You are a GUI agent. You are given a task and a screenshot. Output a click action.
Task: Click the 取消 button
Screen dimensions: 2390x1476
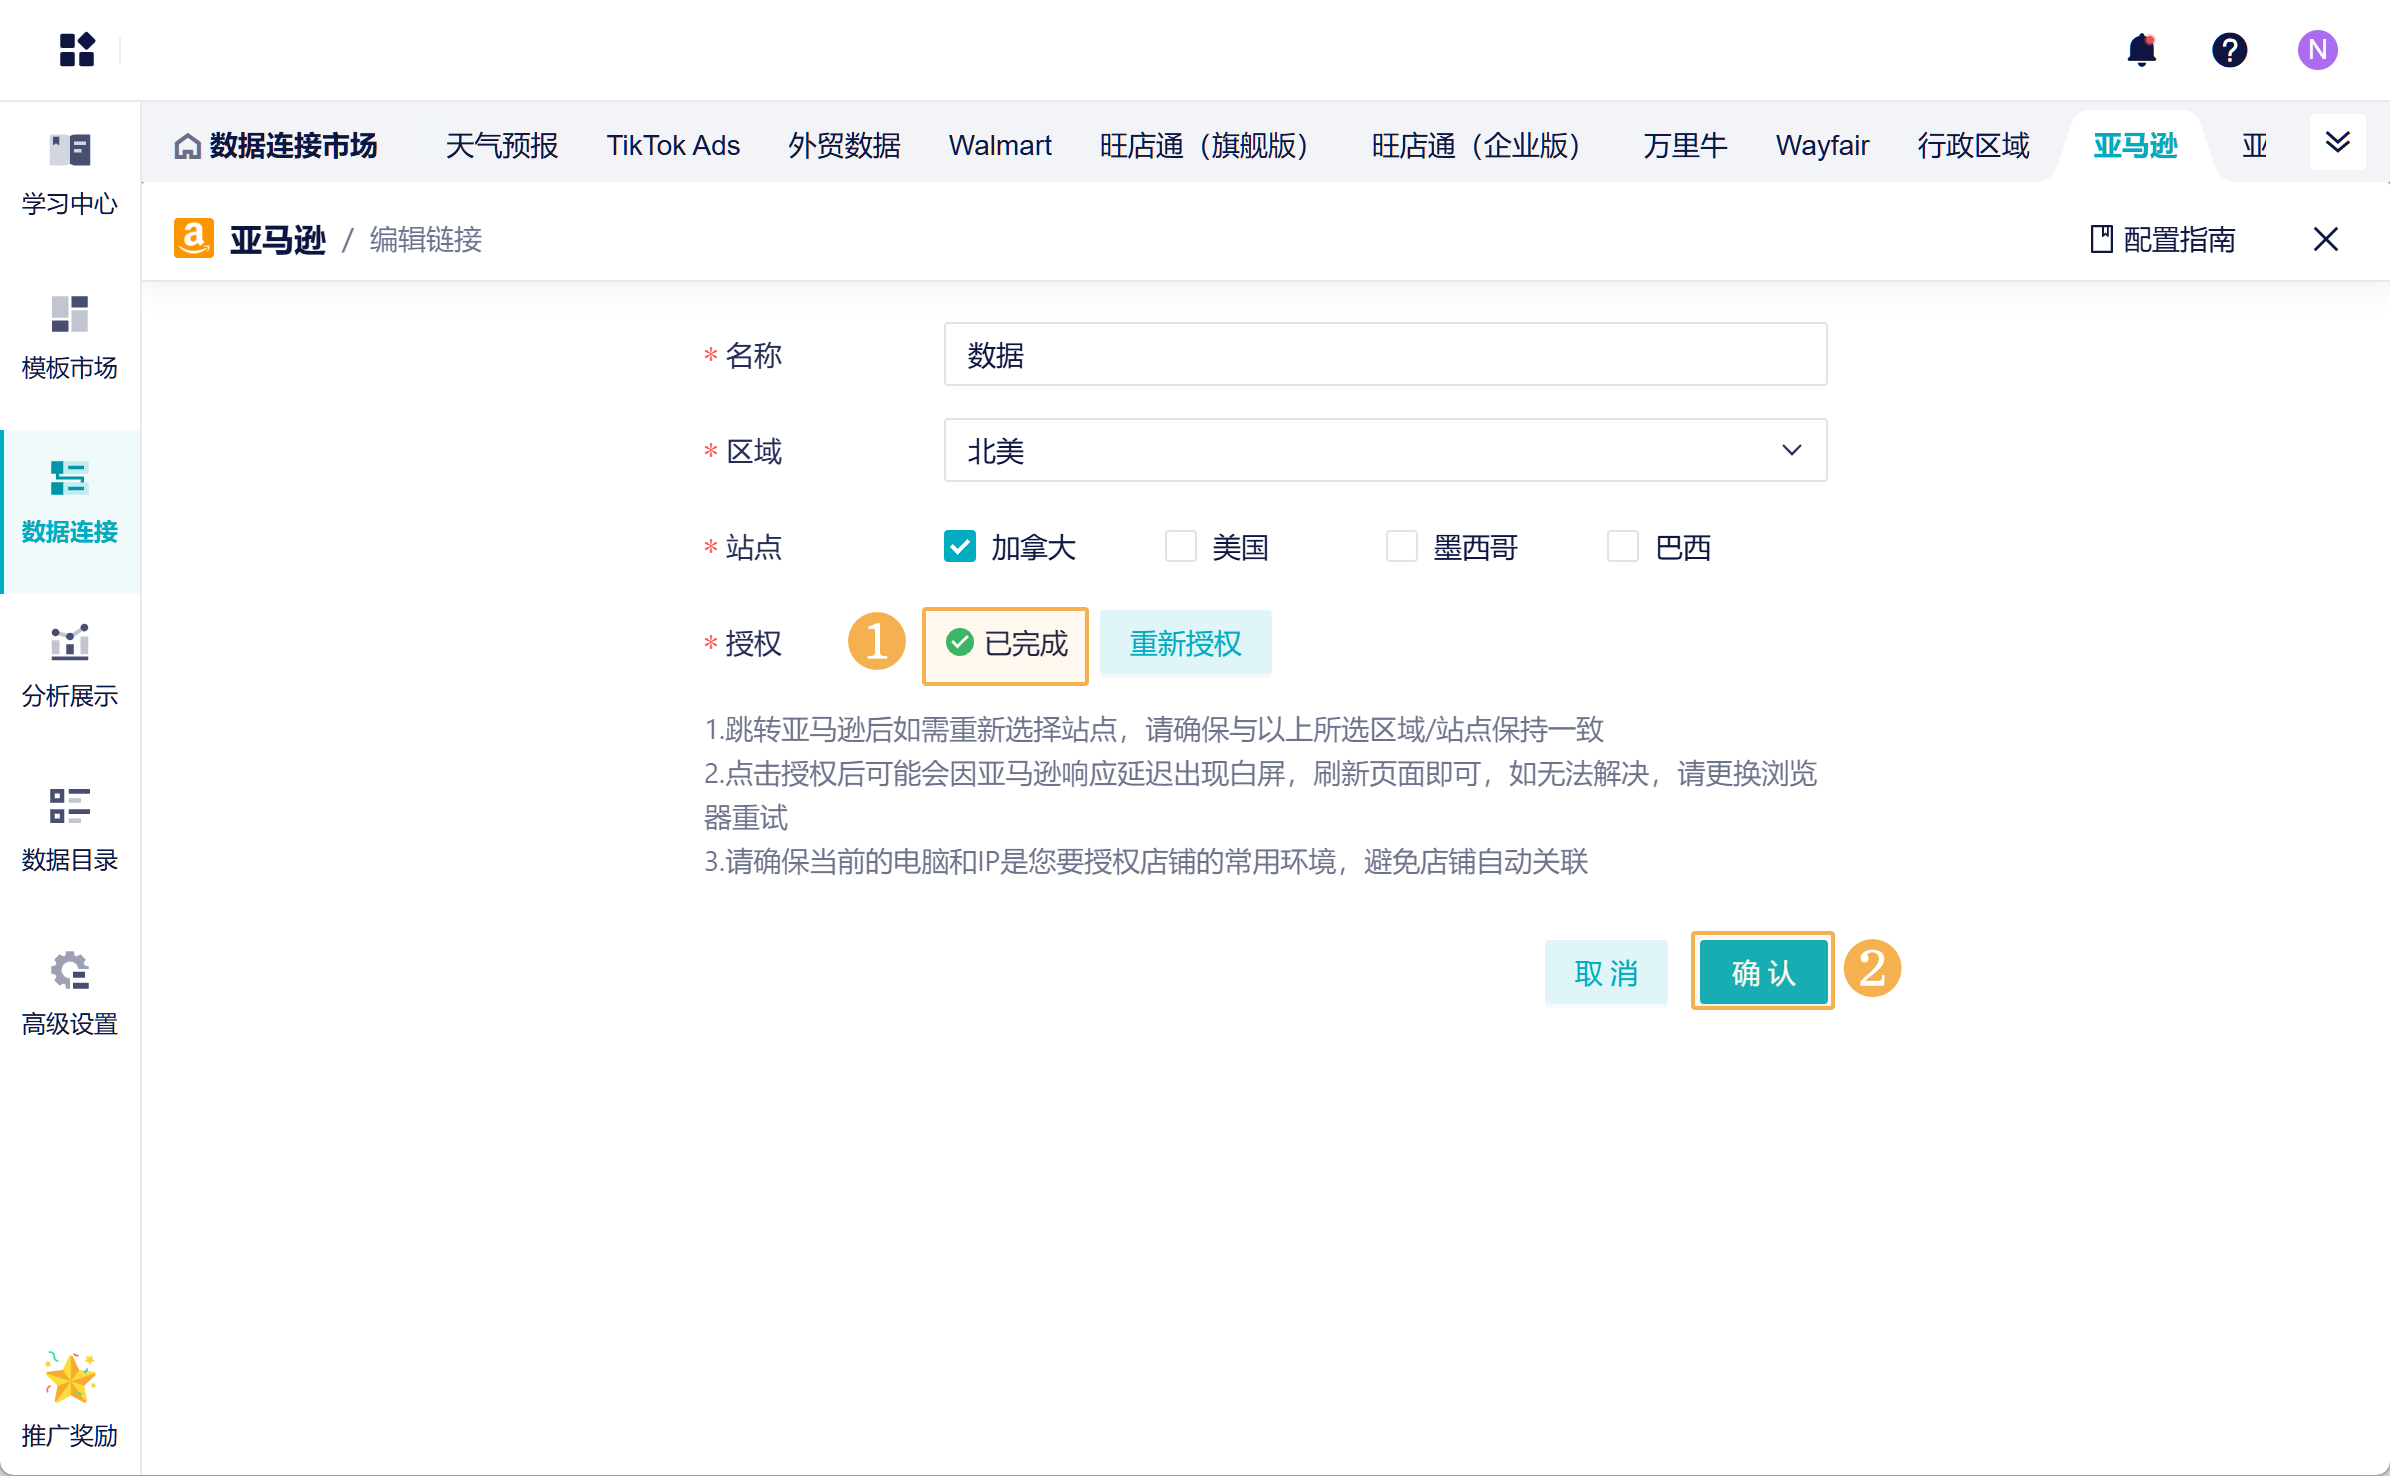tap(1606, 972)
